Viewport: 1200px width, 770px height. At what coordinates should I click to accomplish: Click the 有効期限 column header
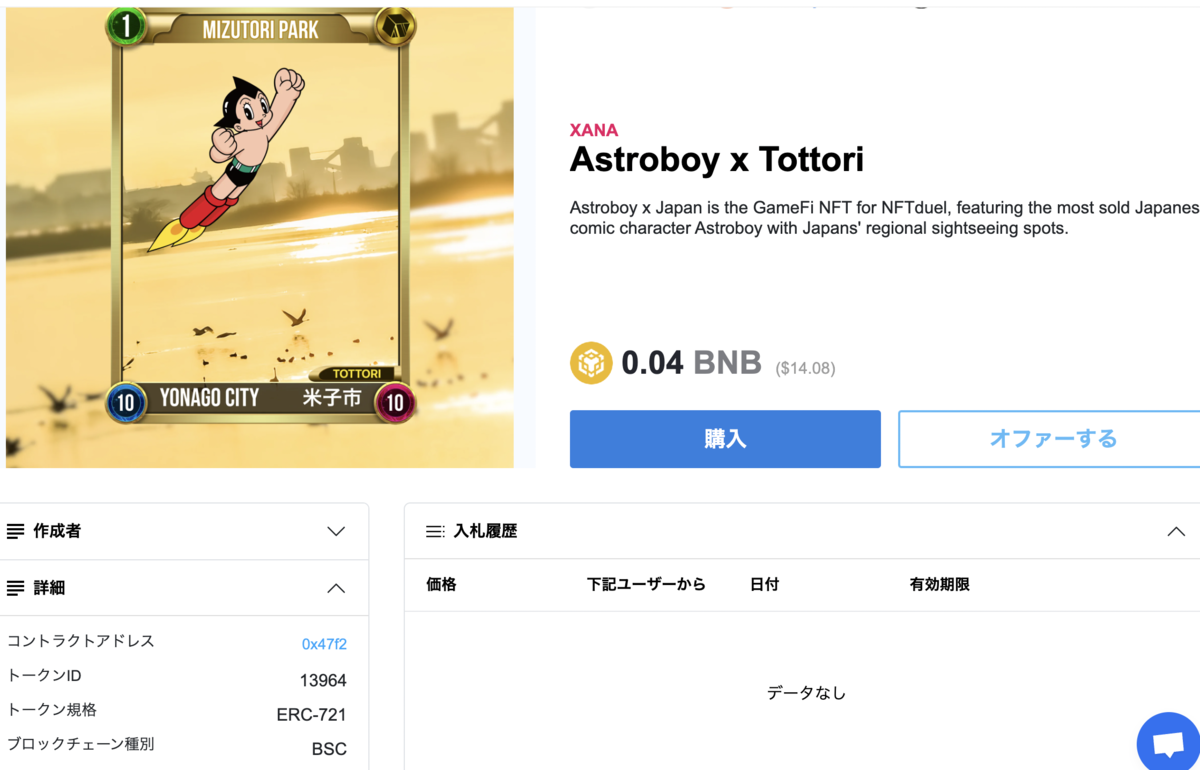tap(939, 584)
